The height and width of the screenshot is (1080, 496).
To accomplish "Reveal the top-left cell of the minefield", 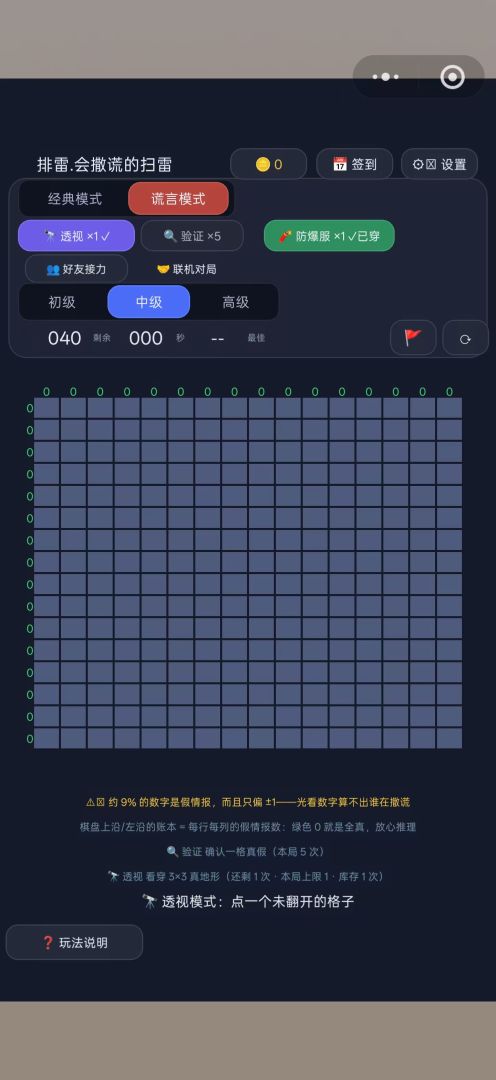I will [x=47, y=408].
